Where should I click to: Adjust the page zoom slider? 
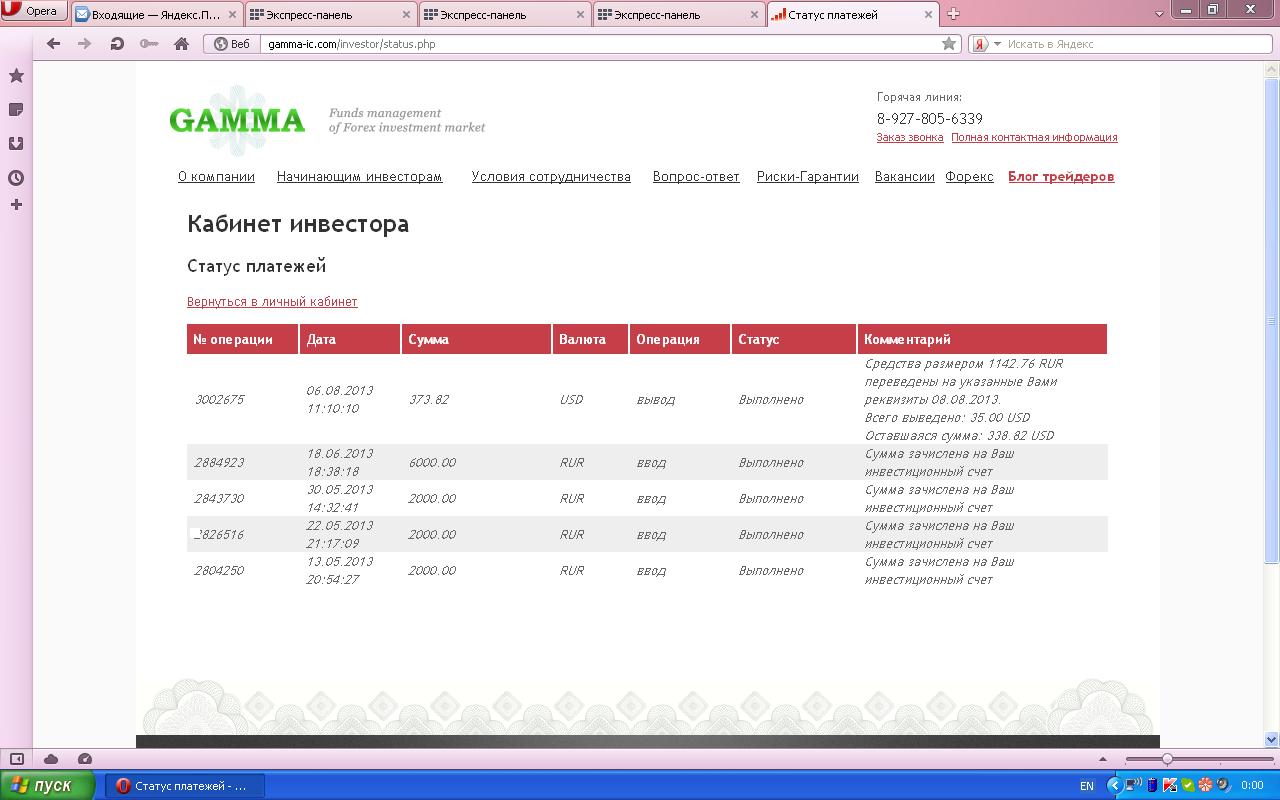coord(1167,759)
